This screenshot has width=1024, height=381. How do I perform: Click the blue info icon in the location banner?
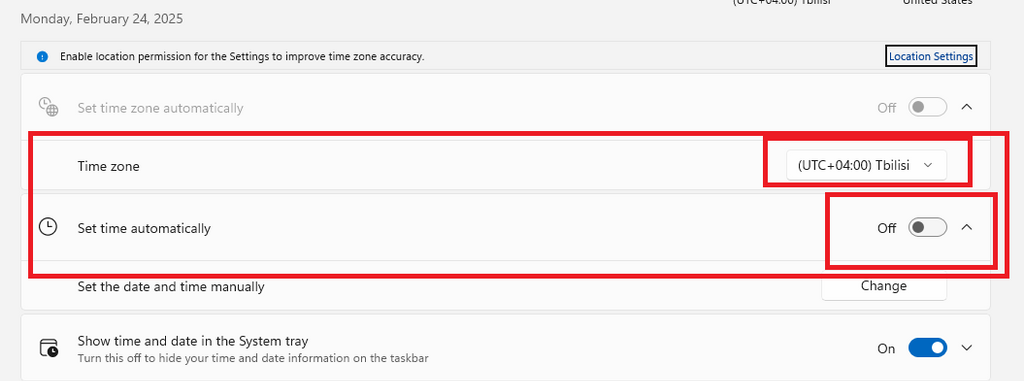[x=42, y=57]
